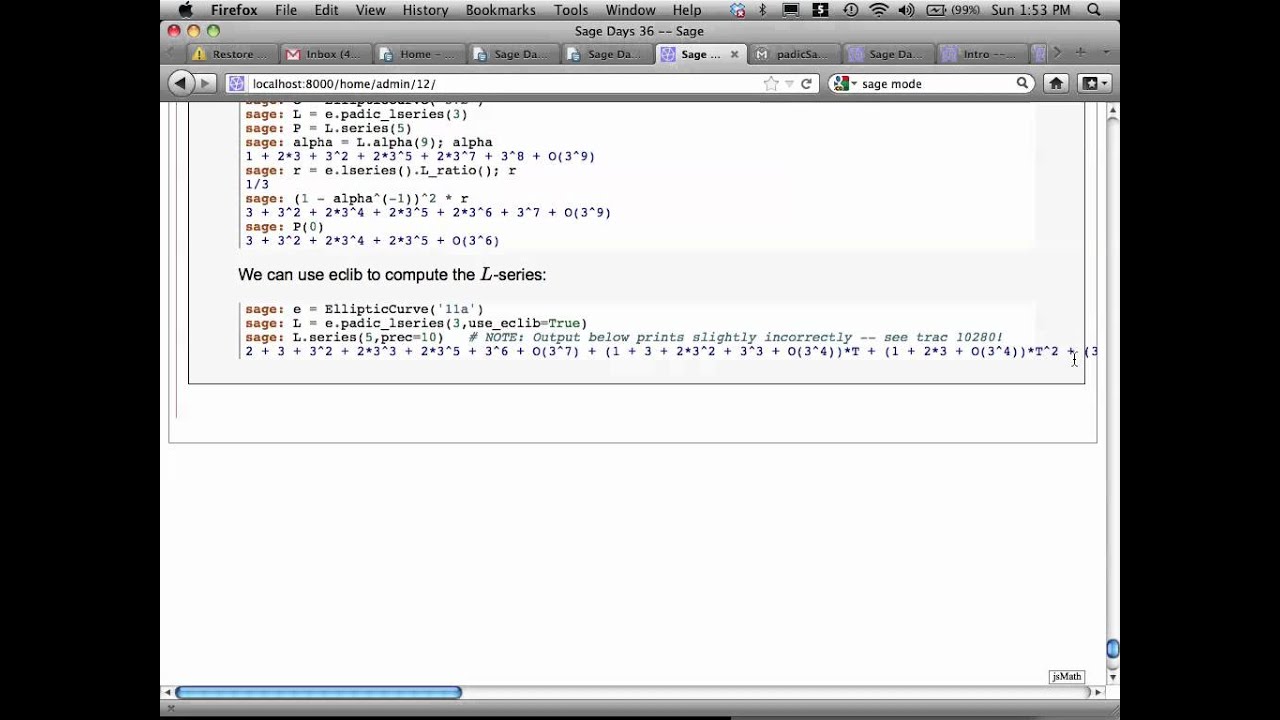
Task: Open the File menu
Action: coord(286,10)
